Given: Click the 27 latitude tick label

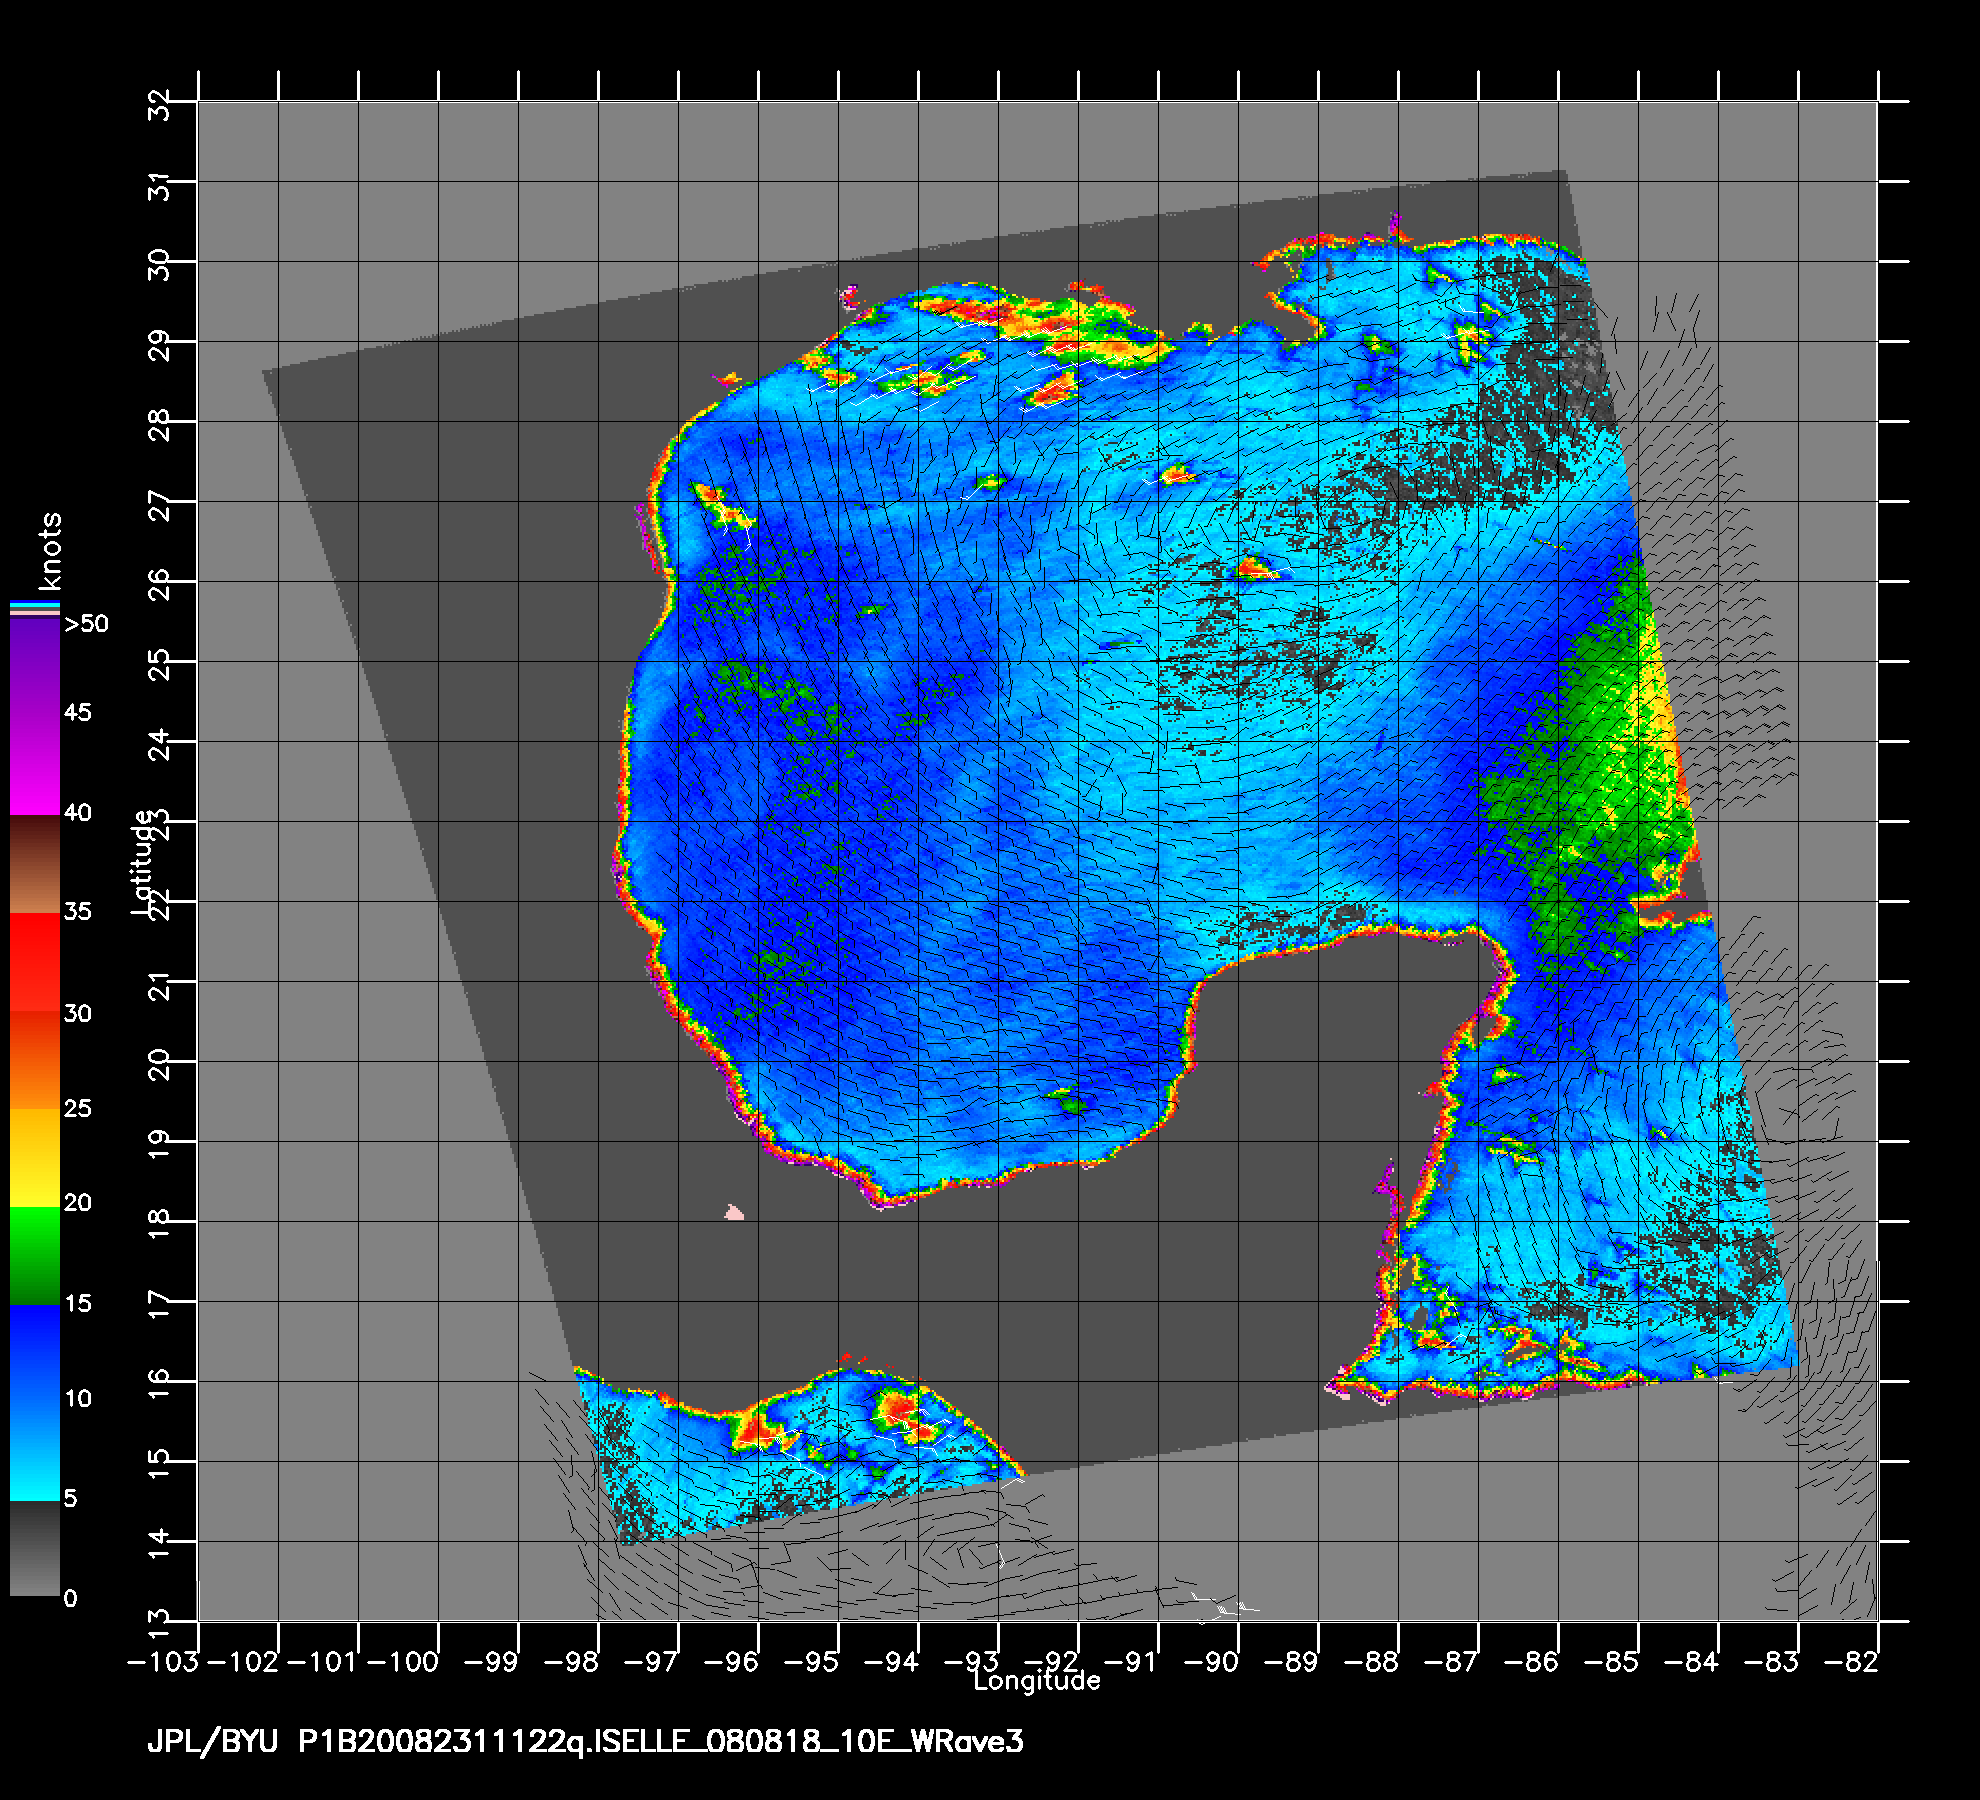Looking at the screenshot, I should pos(159,505).
